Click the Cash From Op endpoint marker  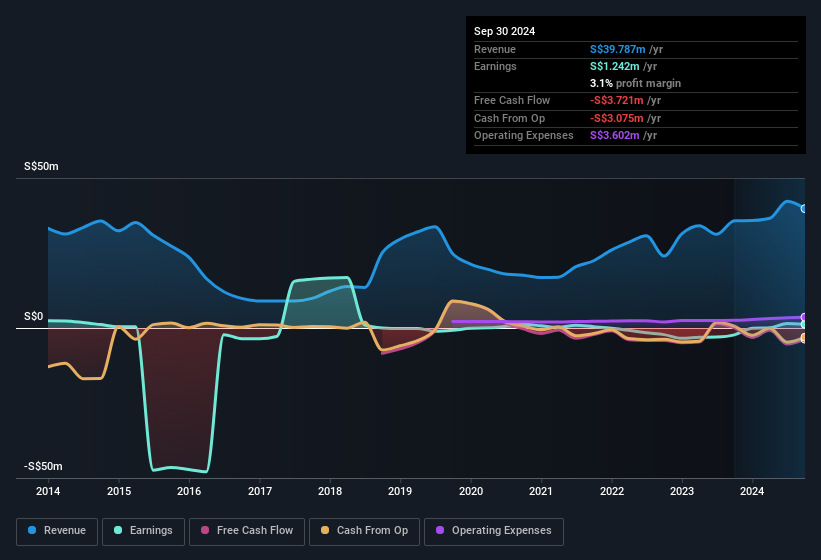coord(803,338)
